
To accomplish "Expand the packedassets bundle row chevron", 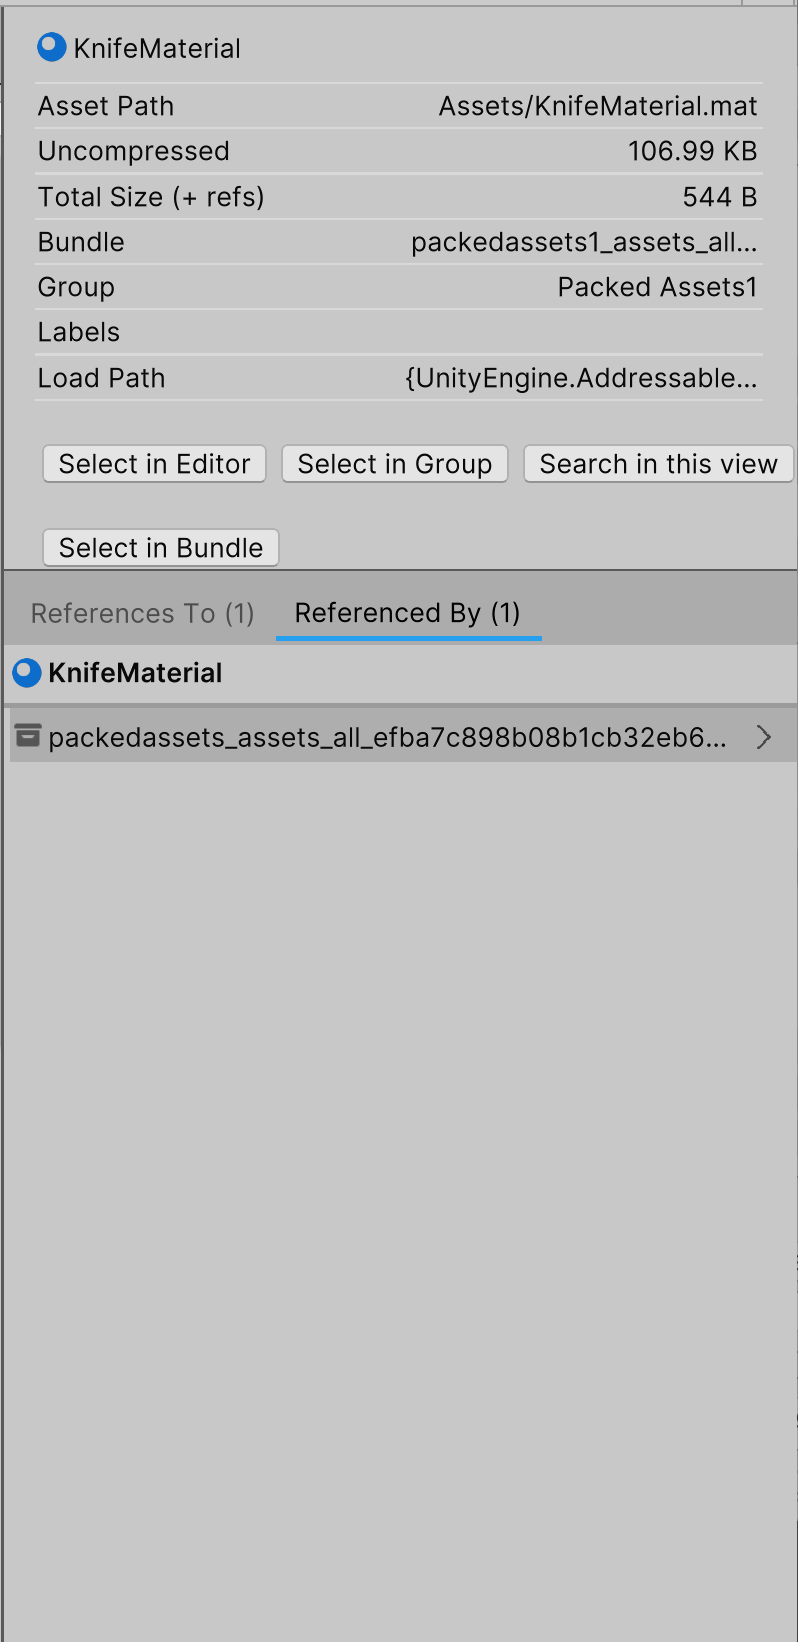I will click(764, 737).
